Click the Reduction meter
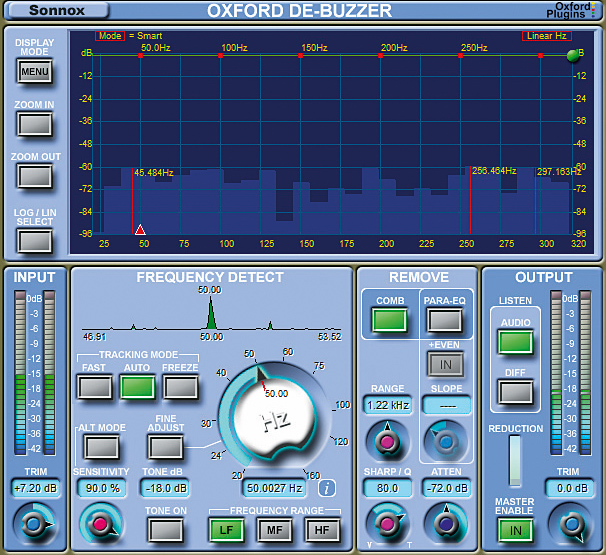 tap(514, 461)
